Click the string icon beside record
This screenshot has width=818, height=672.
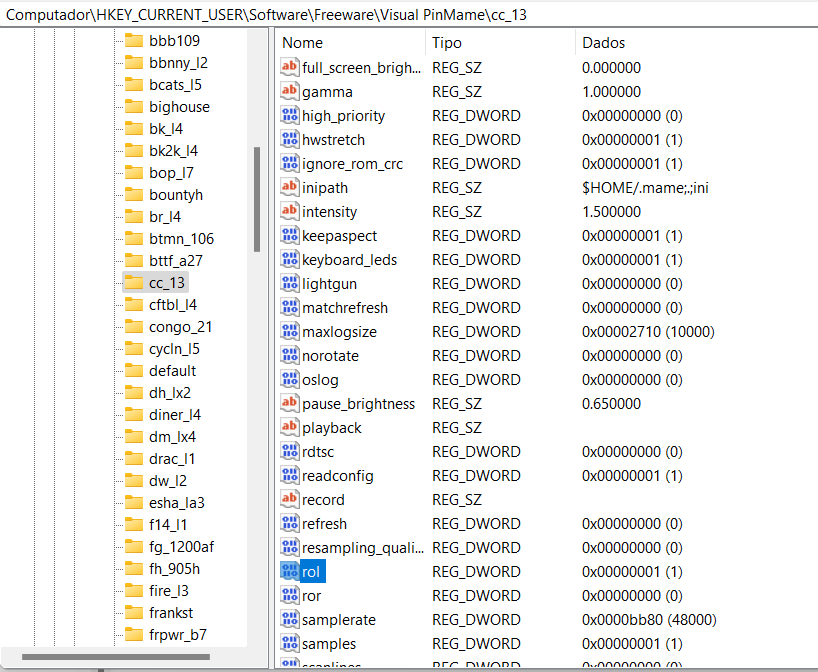(x=290, y=499)
